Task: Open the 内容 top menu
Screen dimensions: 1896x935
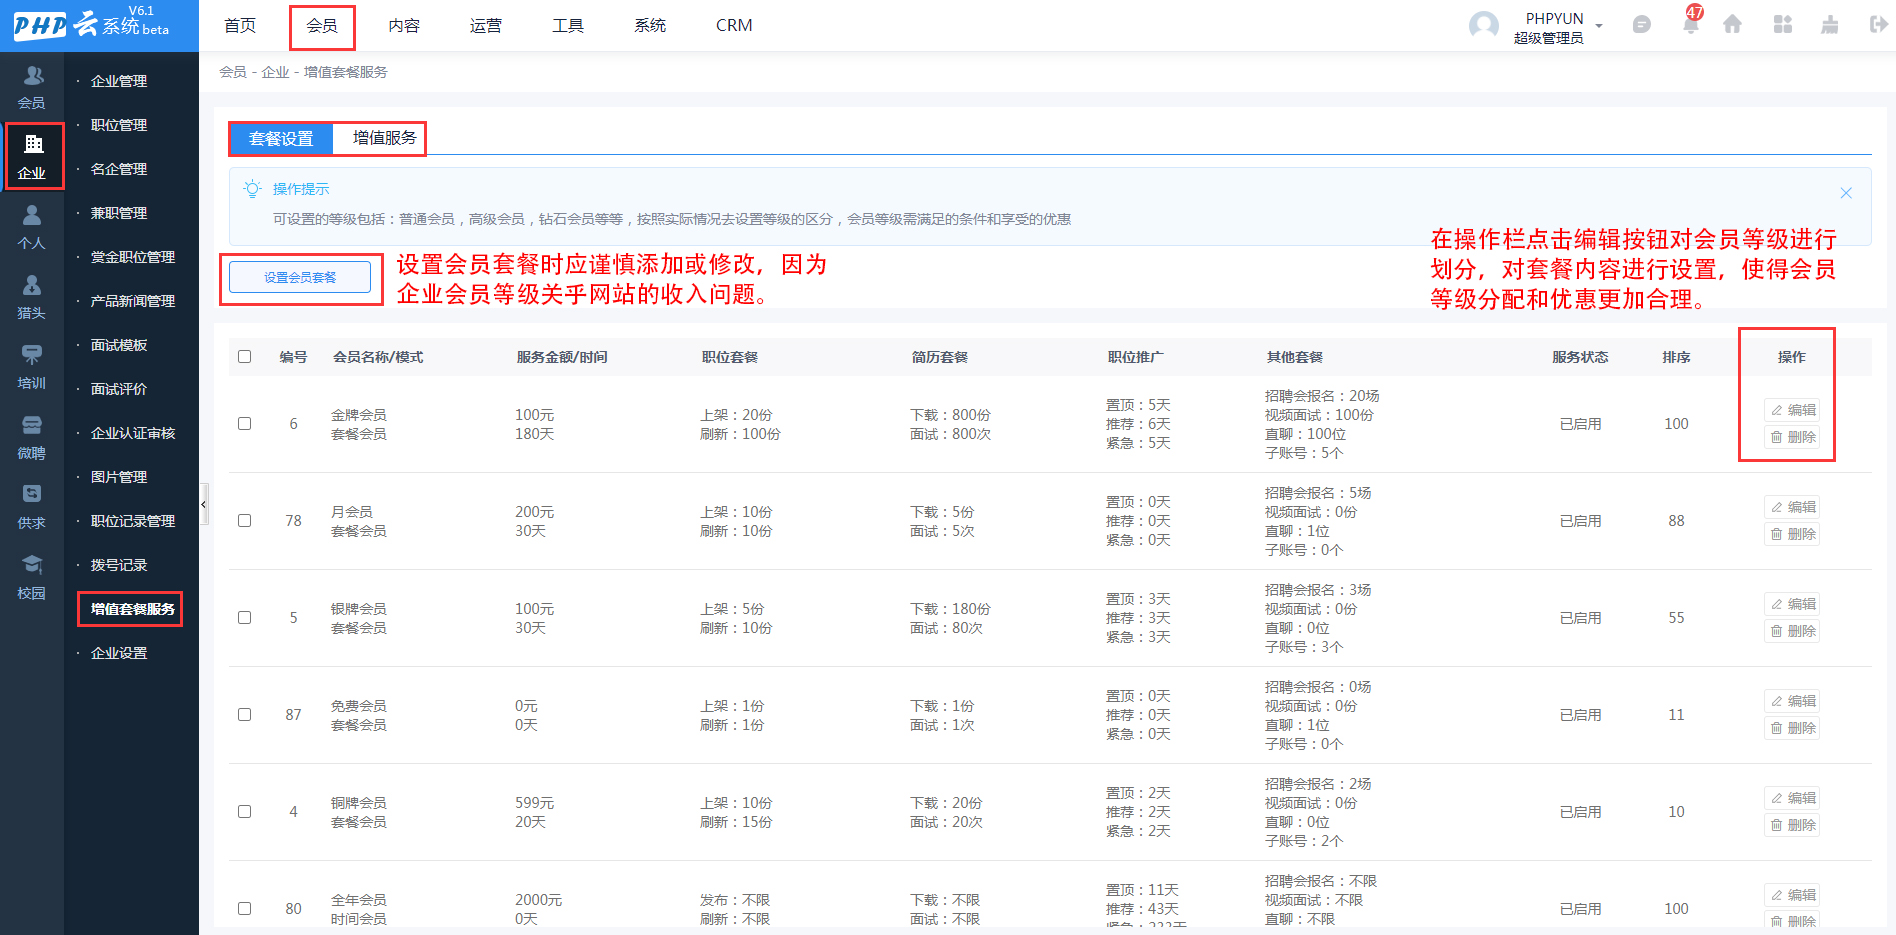Action: tap(404, 26)
